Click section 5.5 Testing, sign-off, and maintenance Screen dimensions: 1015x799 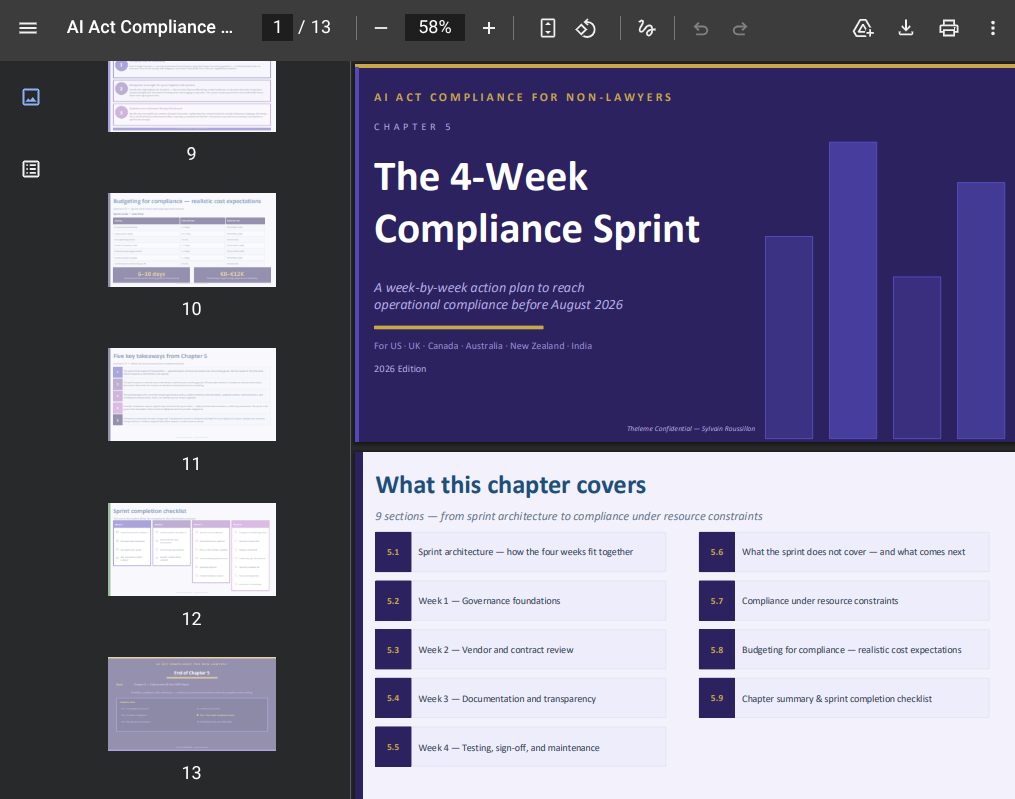point(520,747)
